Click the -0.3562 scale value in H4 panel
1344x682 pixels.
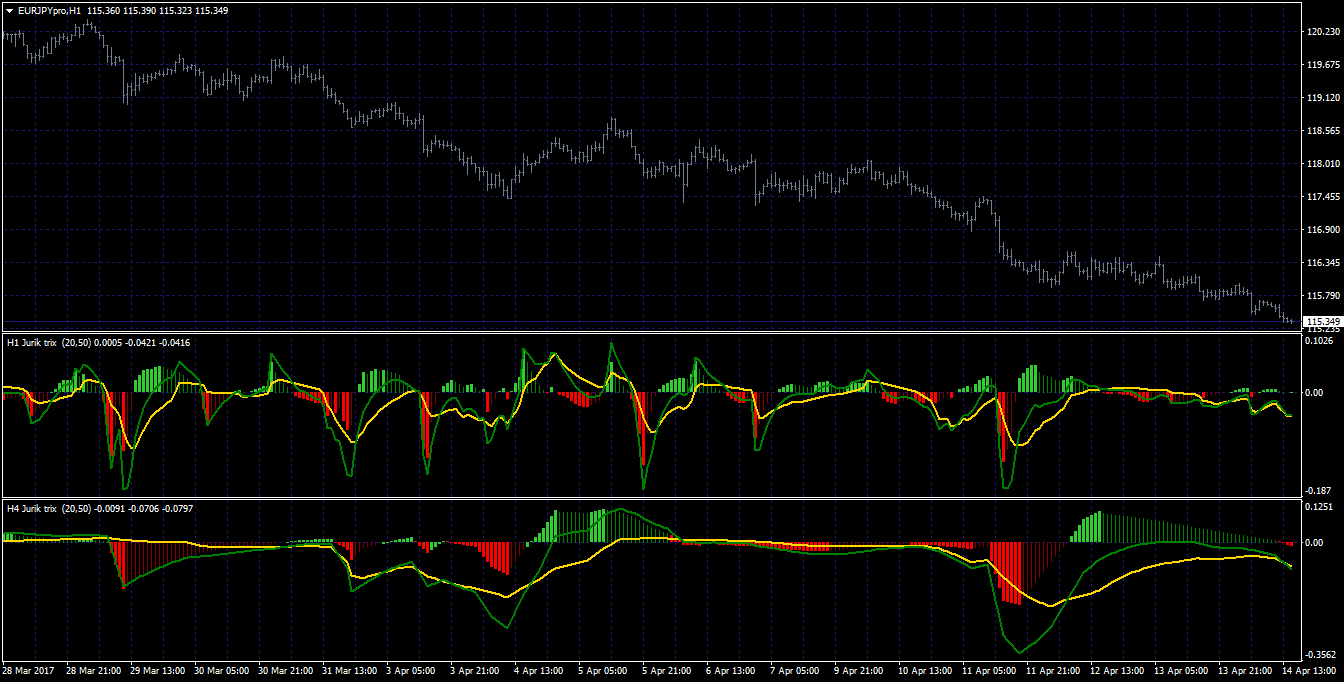(x=1322, y=654)
